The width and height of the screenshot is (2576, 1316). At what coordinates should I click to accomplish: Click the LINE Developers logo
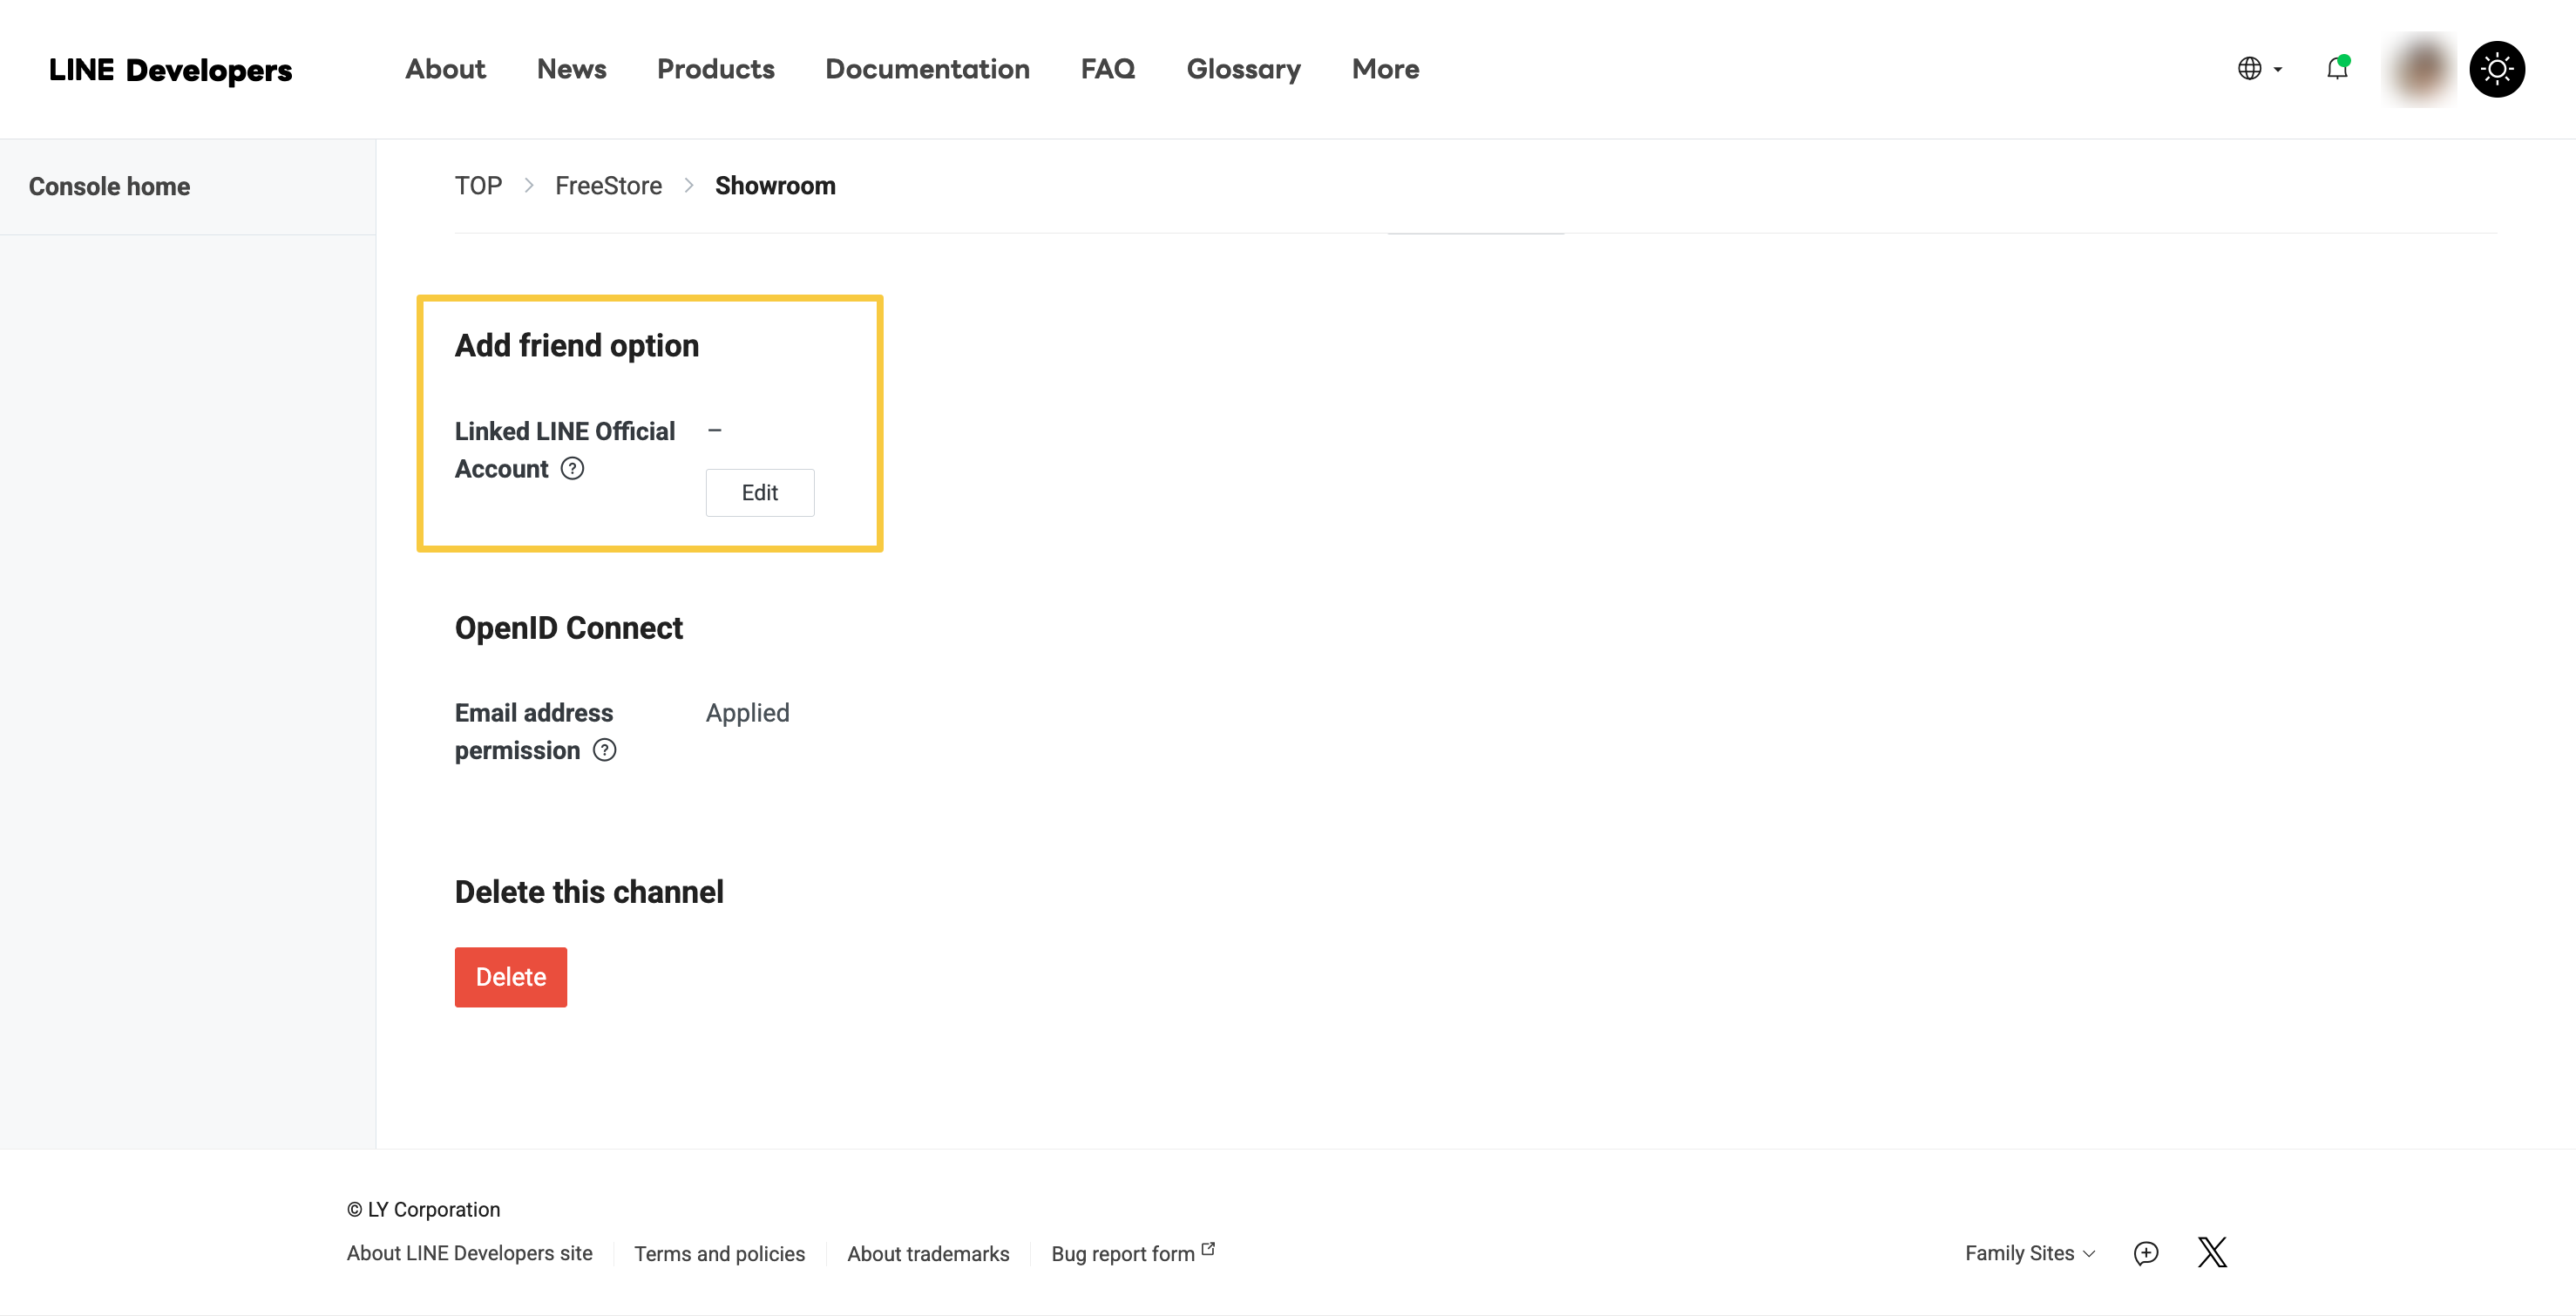click(170, 70)
